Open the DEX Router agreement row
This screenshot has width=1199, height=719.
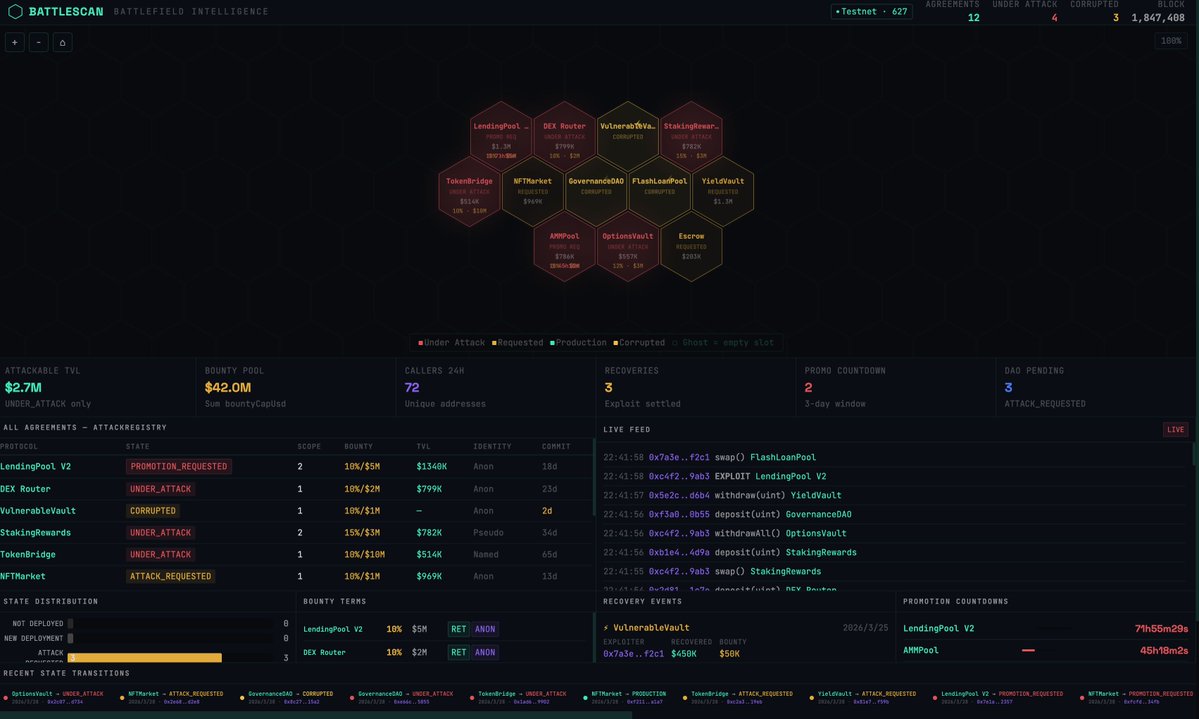296,489
